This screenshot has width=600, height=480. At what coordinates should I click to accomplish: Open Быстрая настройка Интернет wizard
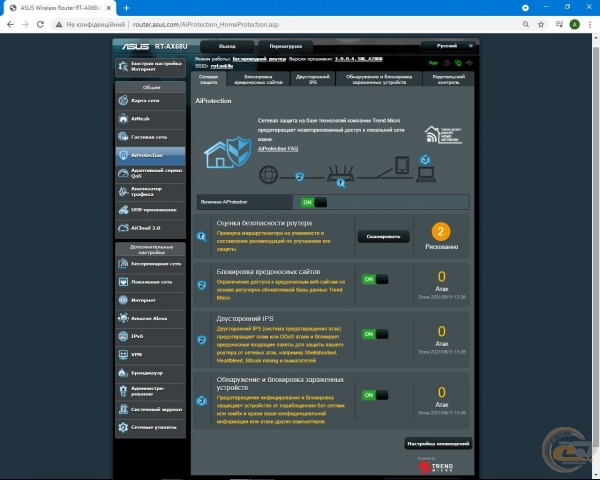tap(150, 67)
